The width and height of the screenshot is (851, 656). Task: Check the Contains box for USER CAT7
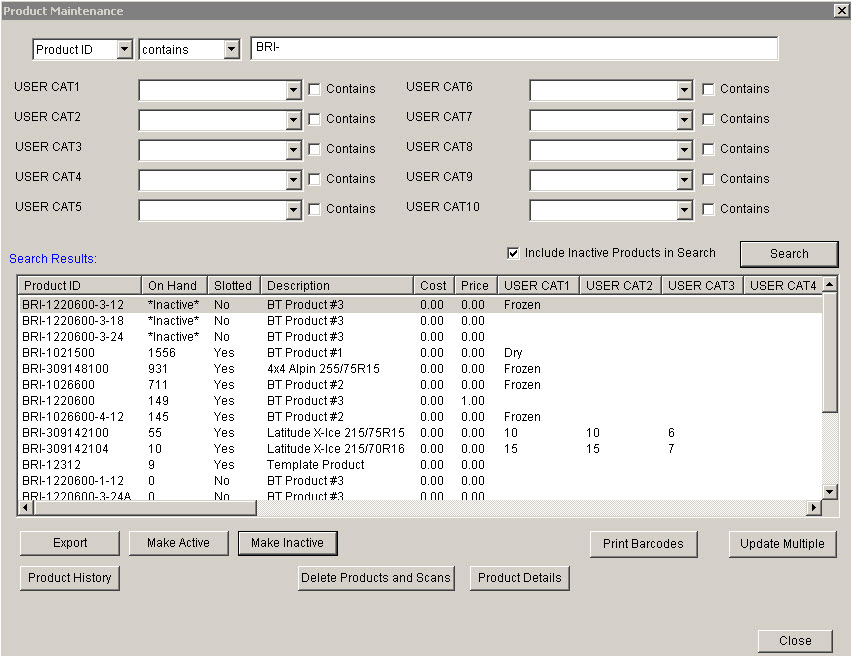(x=708, y=119)
